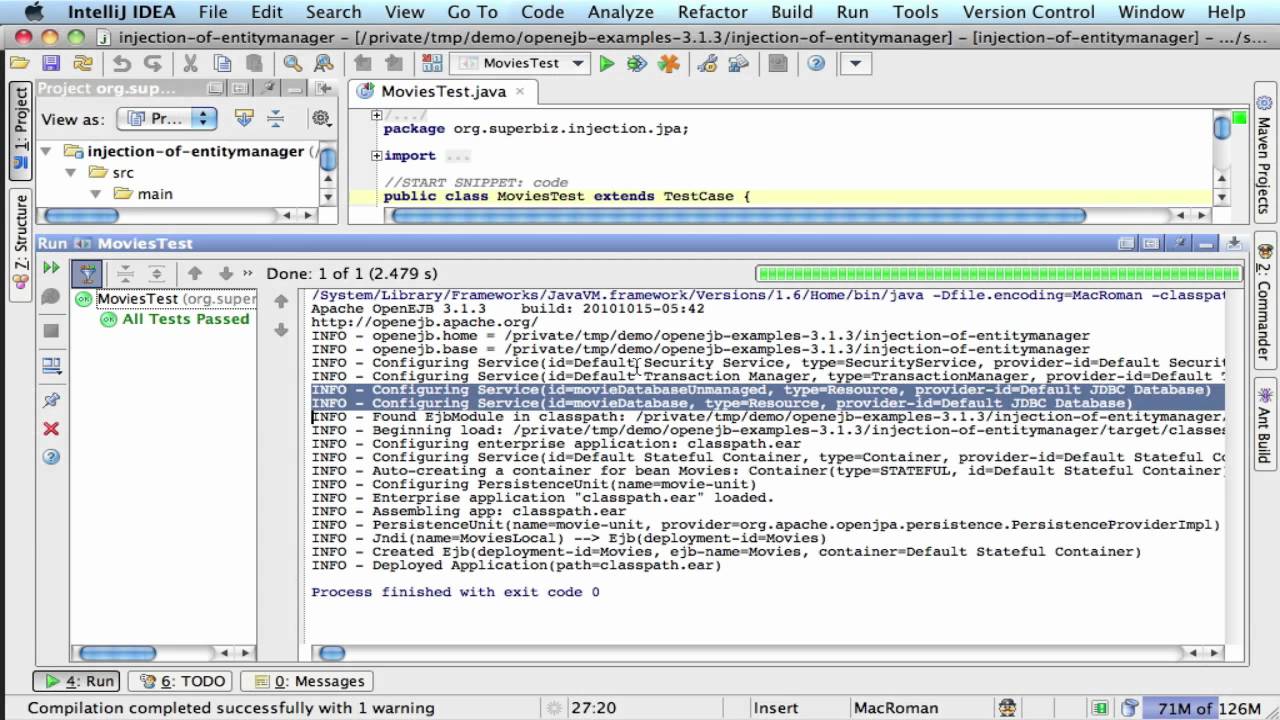The width and height of the screenshot is (1280, 720).
Task: Click the Paste clipboard icon
Action: coord(254,63)
